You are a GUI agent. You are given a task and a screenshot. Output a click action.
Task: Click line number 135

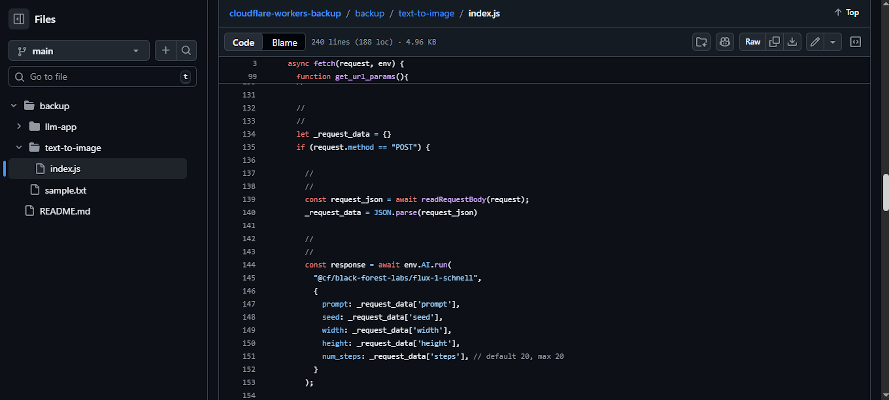249,147
